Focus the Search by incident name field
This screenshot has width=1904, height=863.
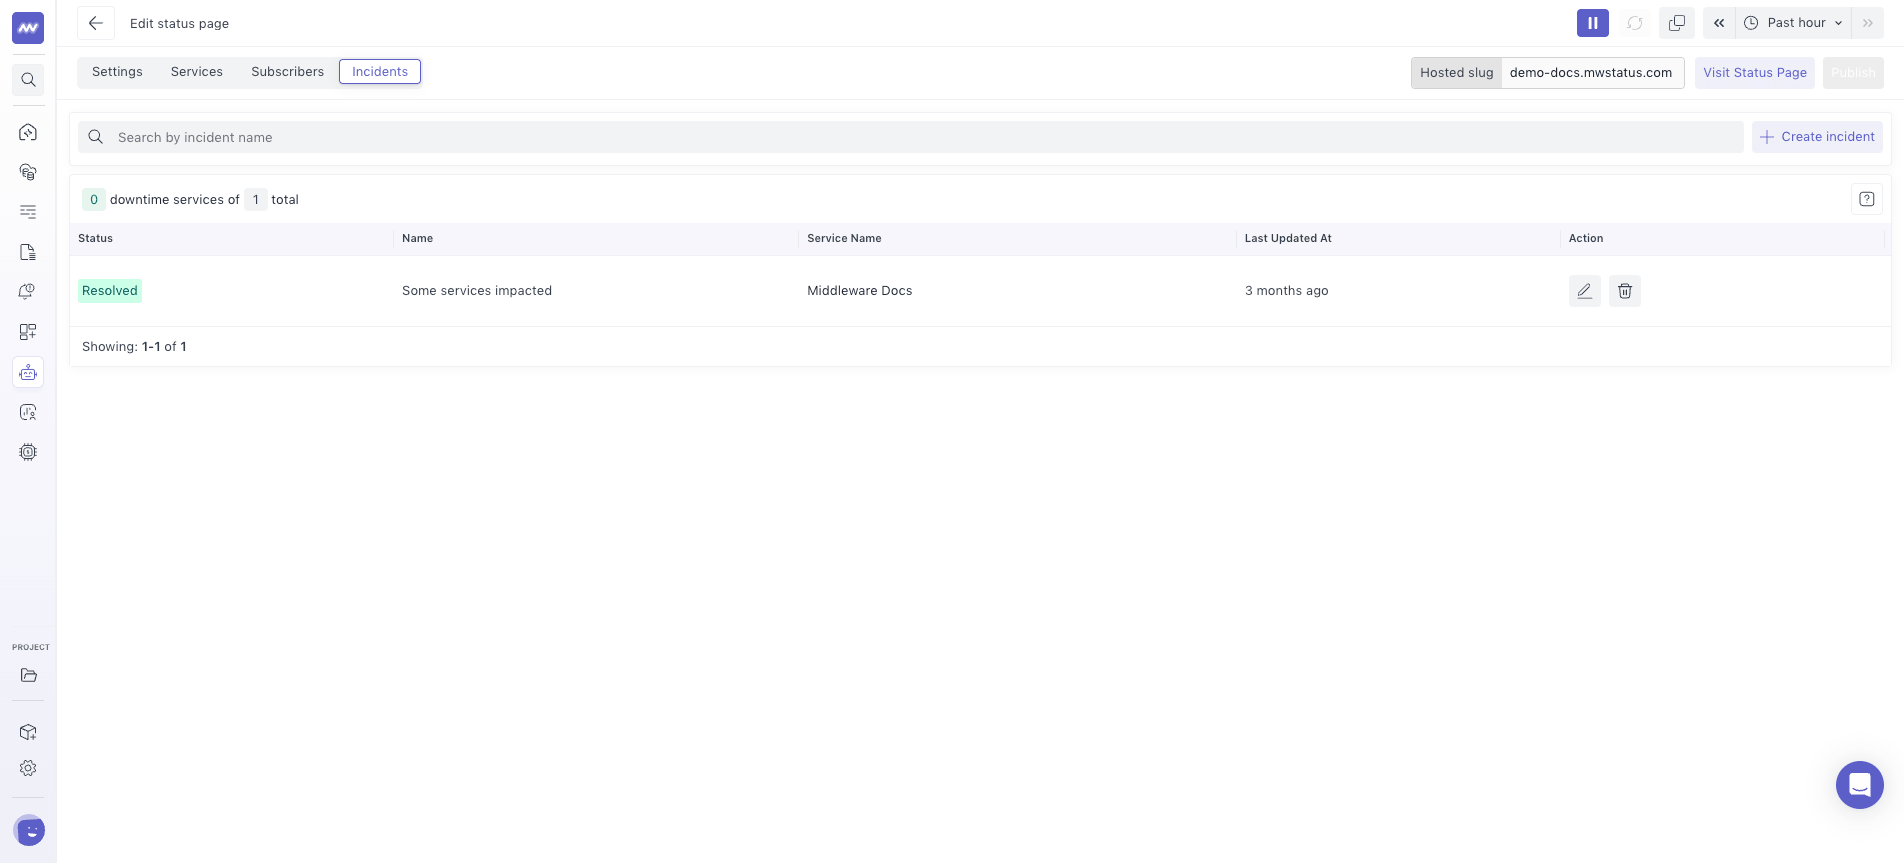pos(910,137)
